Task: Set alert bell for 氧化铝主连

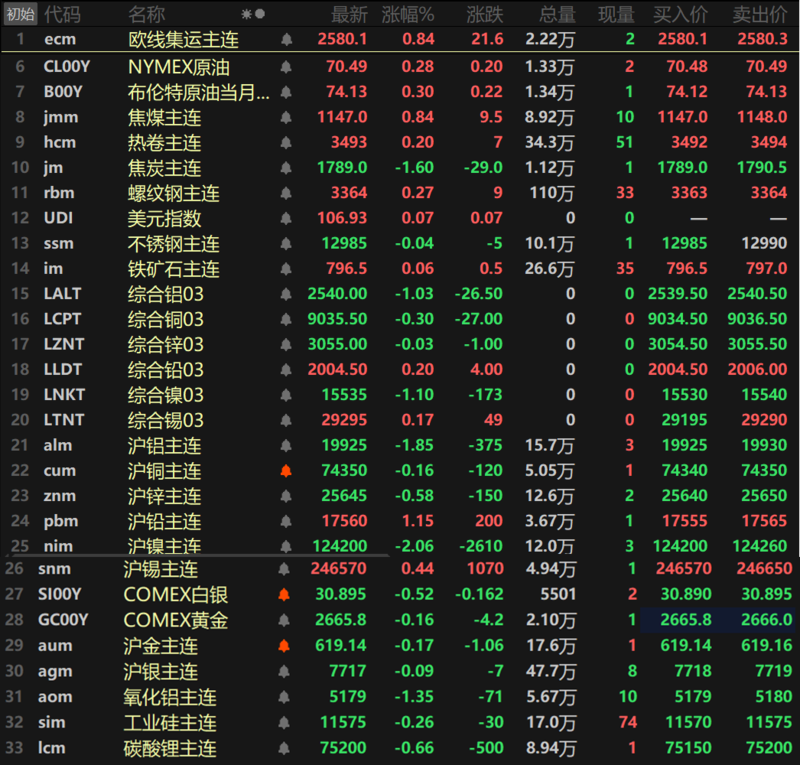Action: click(284, 697)
